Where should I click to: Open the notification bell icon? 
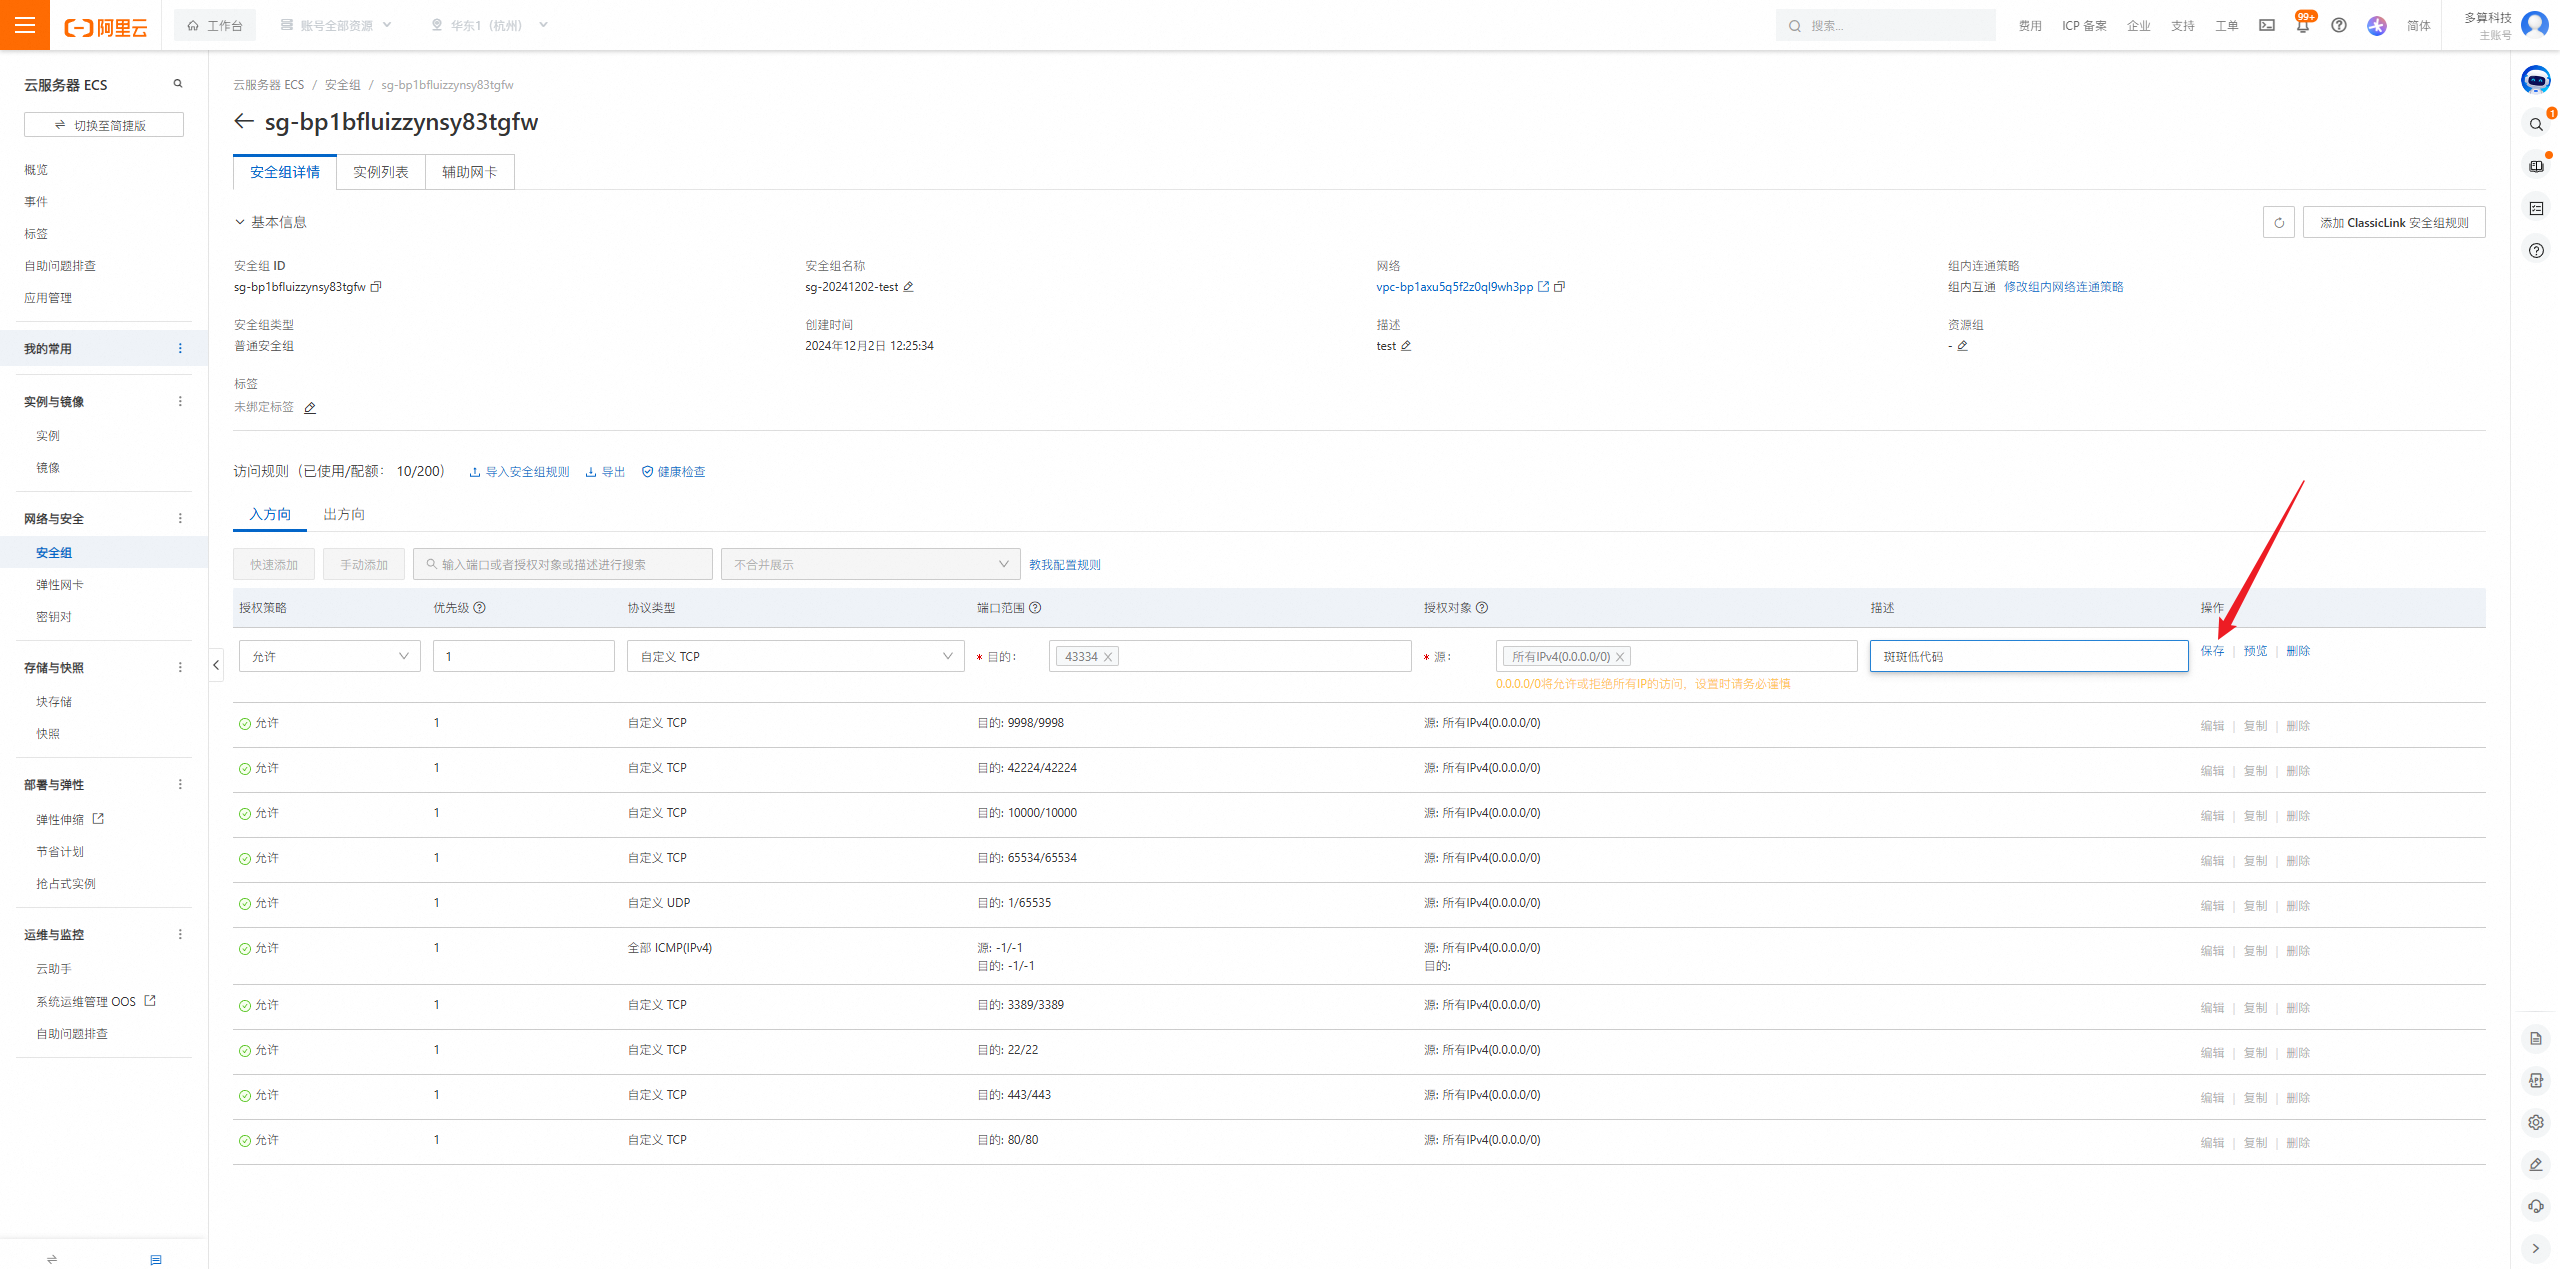(2302, 26)
